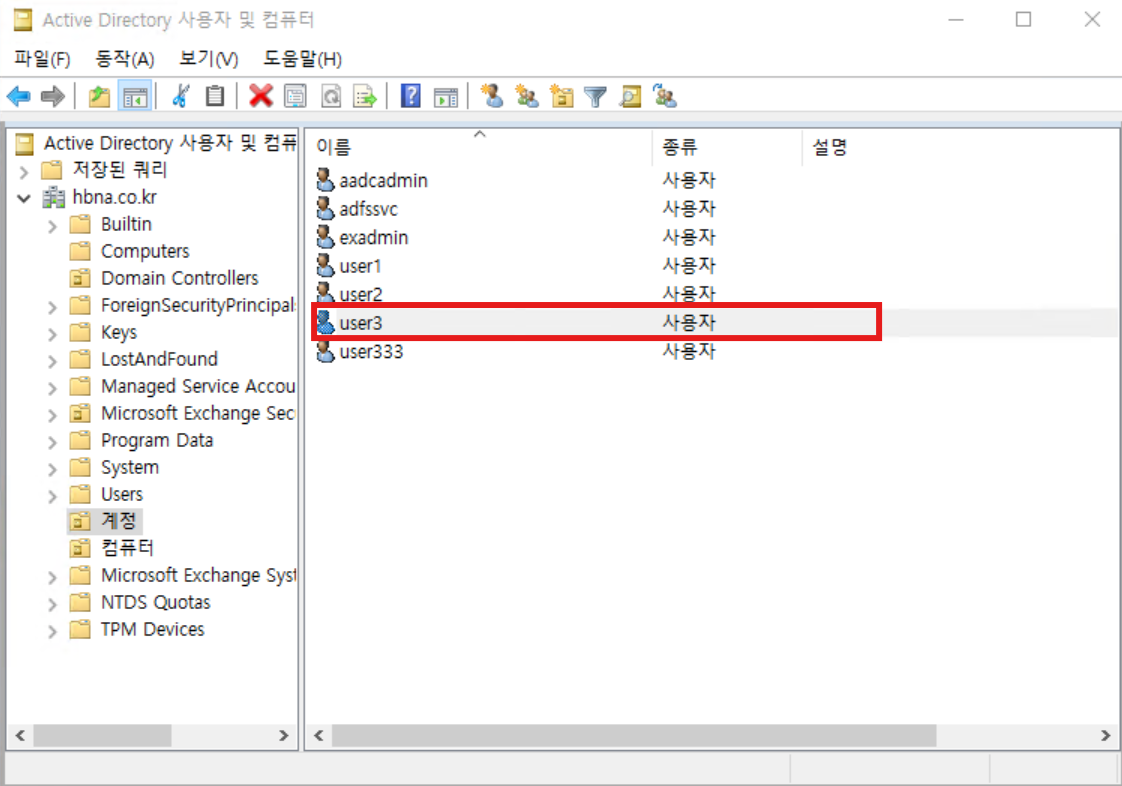Click the red X Delete icon

point(260,96)
